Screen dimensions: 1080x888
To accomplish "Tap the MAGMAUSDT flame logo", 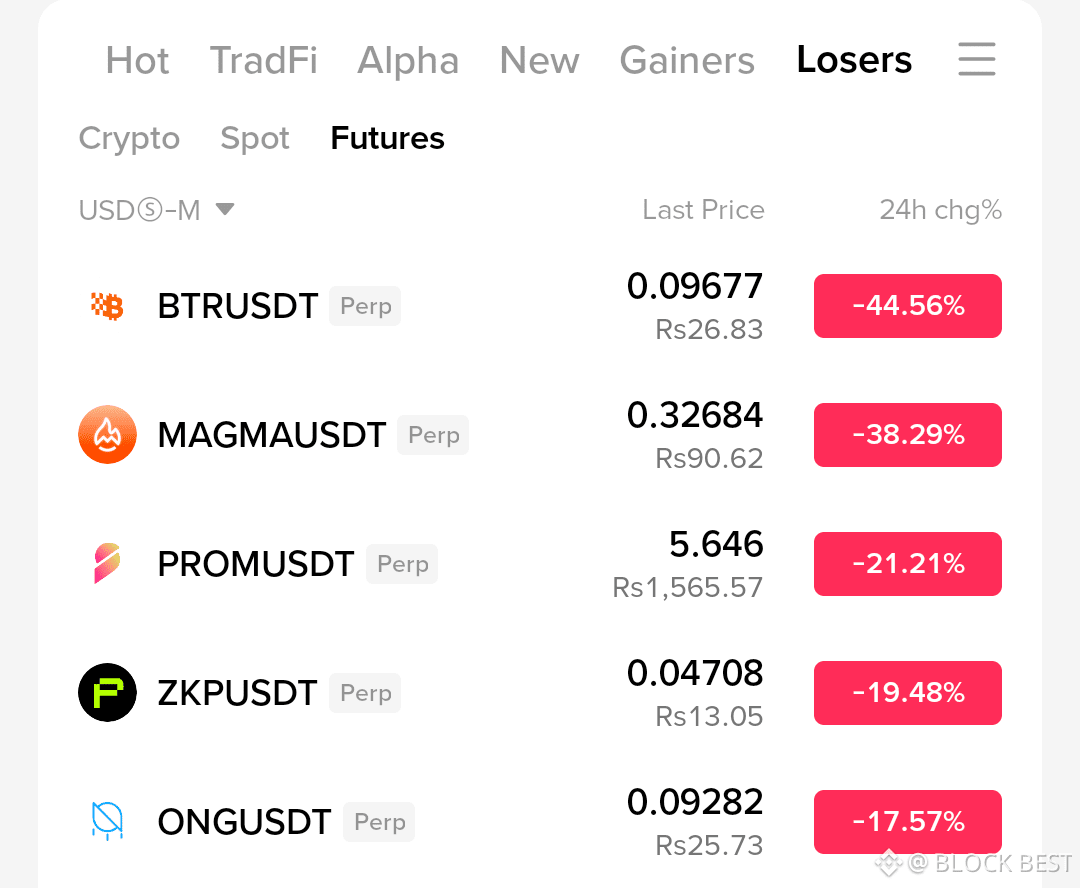I will click(107, 435).
